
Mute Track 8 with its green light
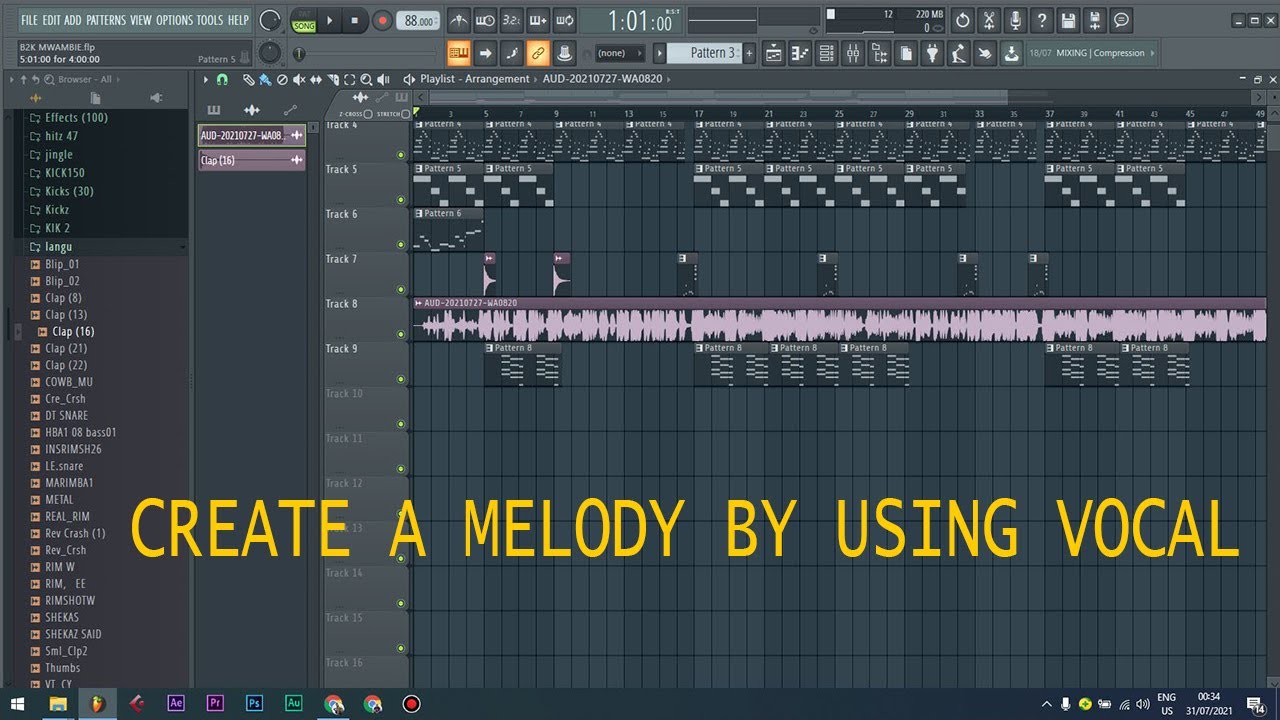pyautogui.click(x=401, y=335)
